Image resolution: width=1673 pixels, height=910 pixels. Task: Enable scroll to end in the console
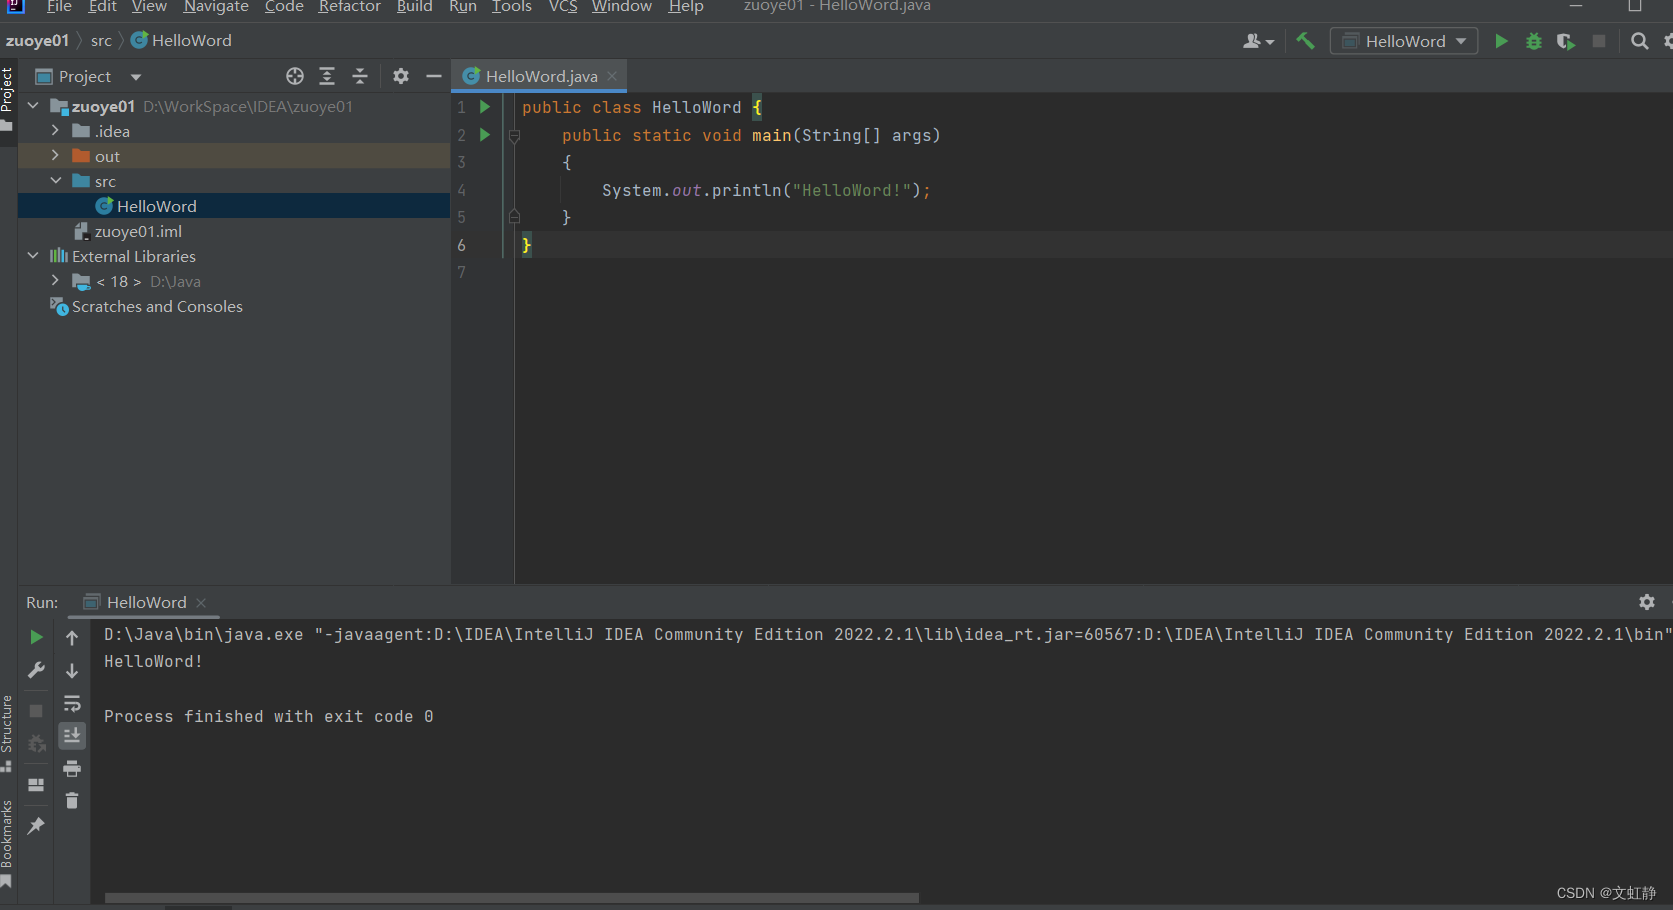(71, 735)
